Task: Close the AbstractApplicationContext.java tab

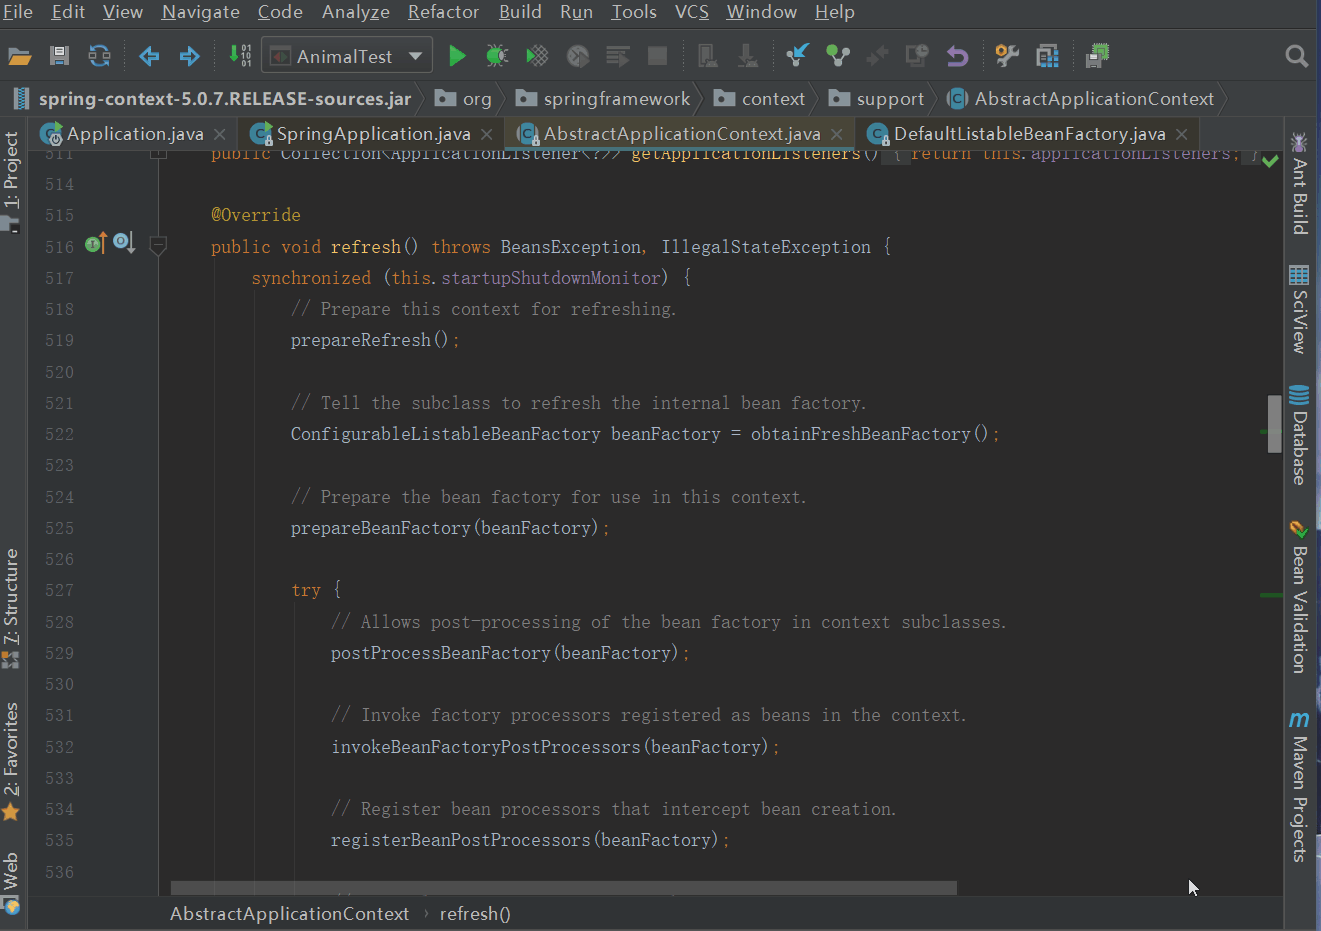Action: (836, 134)
